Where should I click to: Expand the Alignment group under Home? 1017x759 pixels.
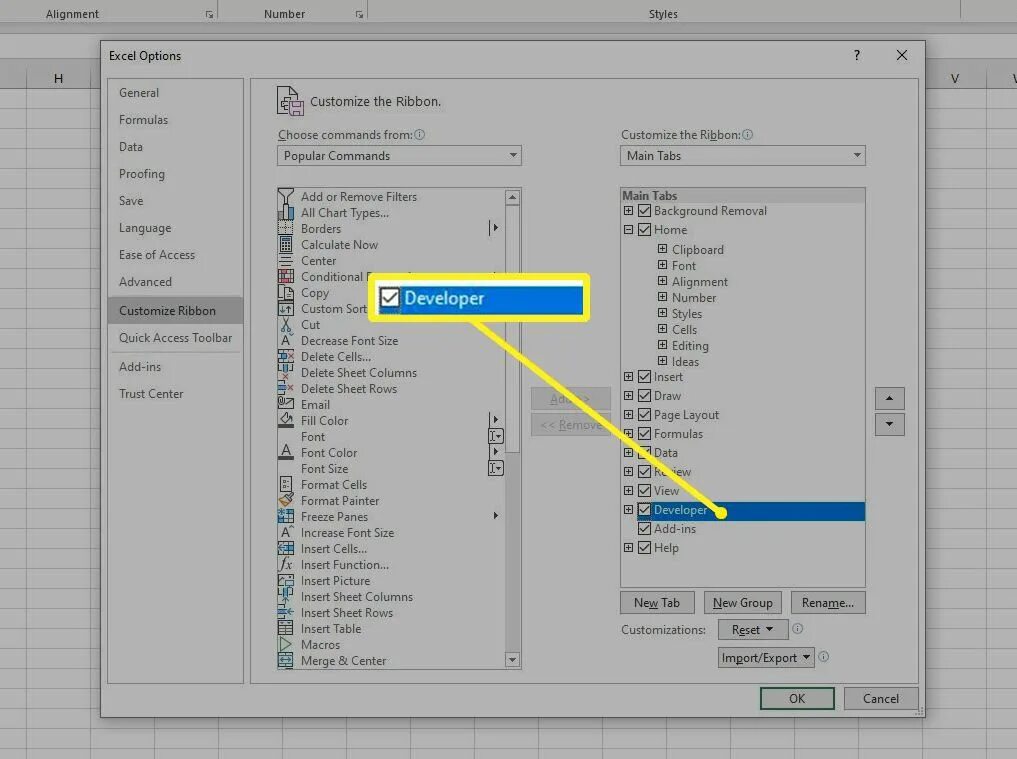(662, 281)
